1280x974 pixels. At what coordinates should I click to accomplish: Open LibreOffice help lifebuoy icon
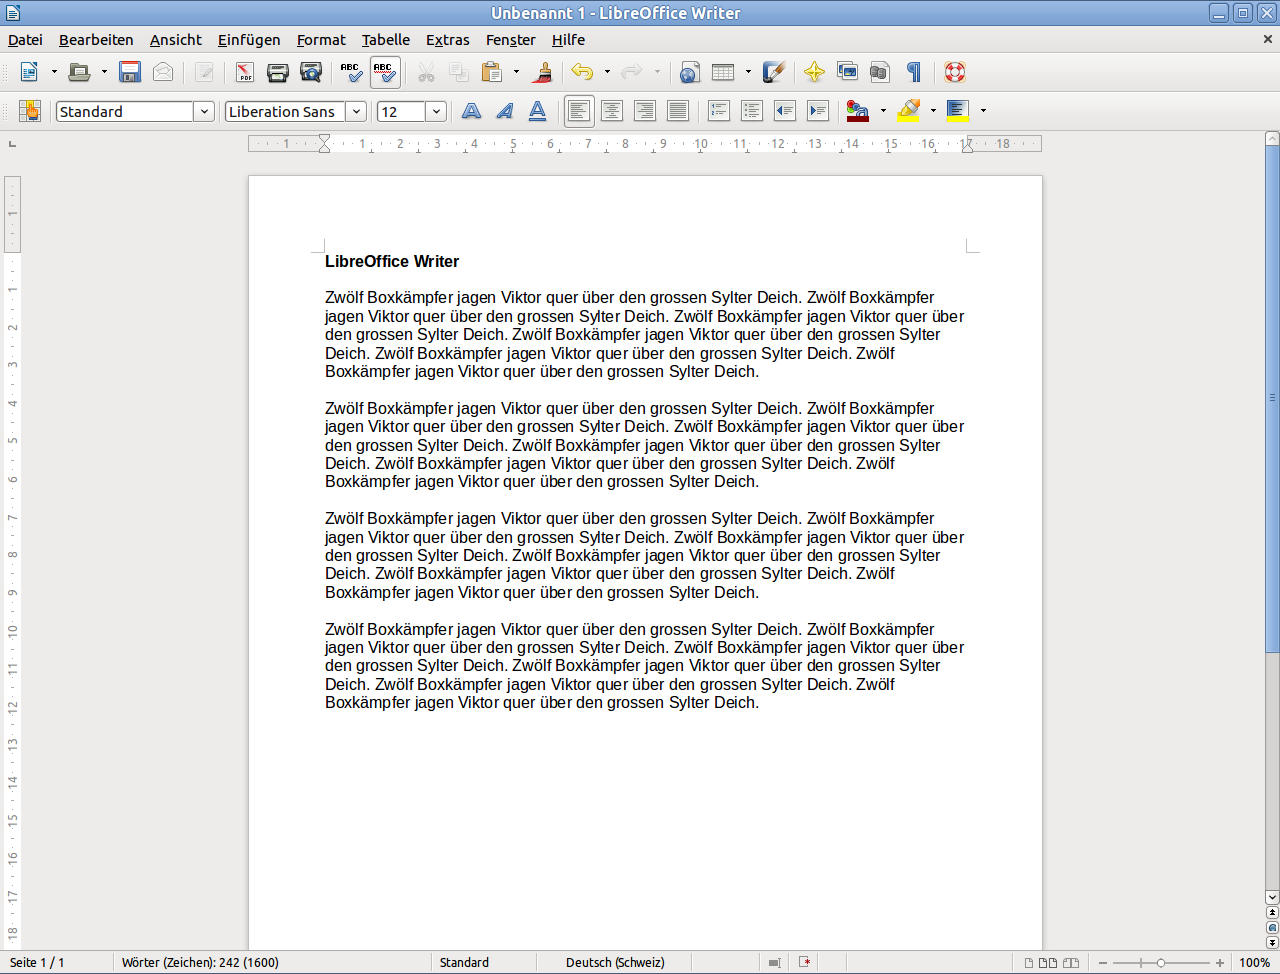[x=955, y=72]
